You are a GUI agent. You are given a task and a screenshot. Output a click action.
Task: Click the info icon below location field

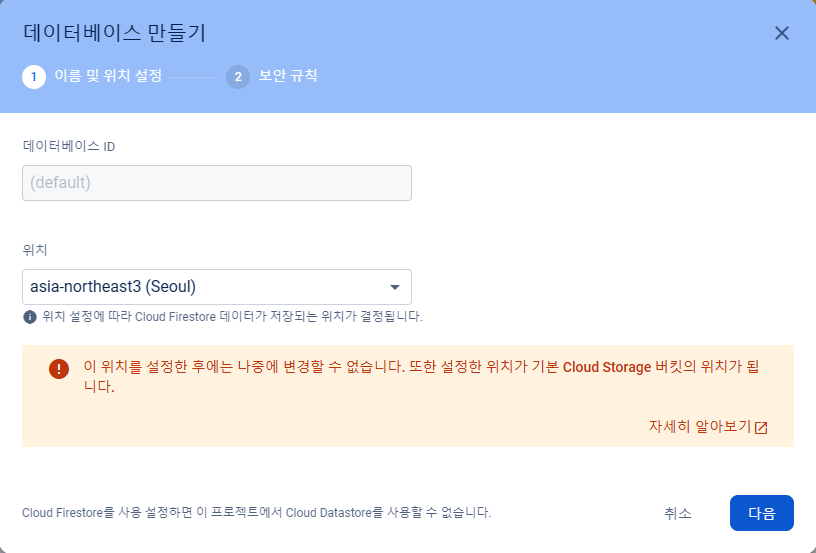30,317
